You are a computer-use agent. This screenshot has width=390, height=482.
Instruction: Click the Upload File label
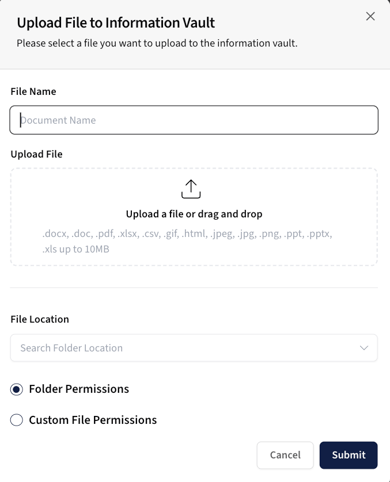[x=36, y=154]
